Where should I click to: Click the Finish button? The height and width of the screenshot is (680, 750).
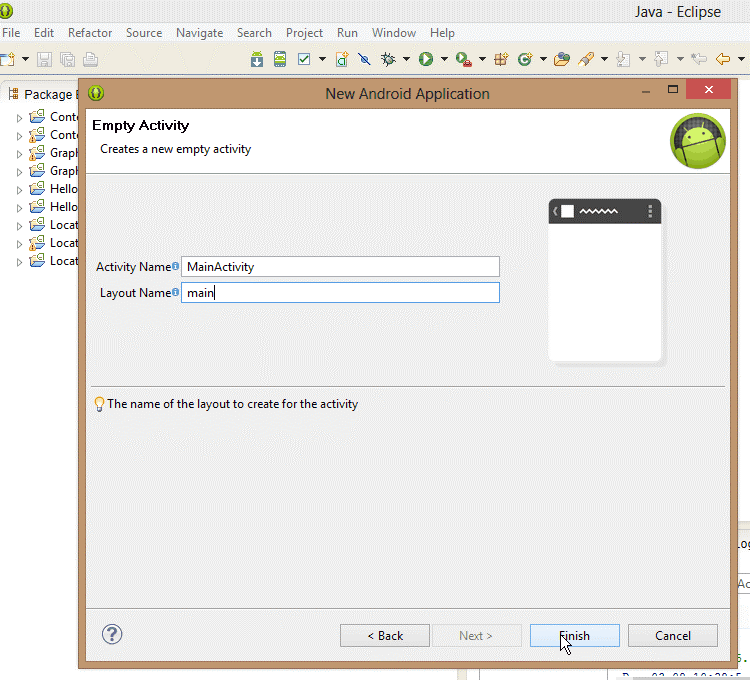574,636
